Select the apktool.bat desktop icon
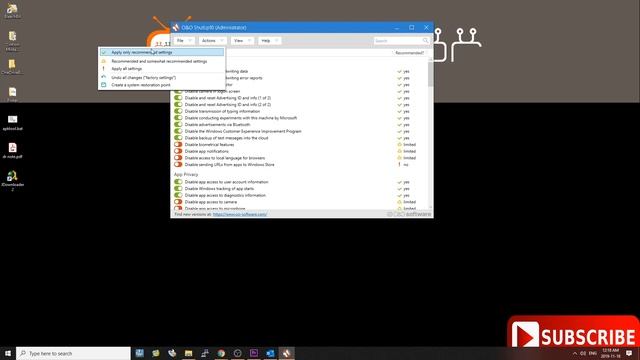 [13, 122]
